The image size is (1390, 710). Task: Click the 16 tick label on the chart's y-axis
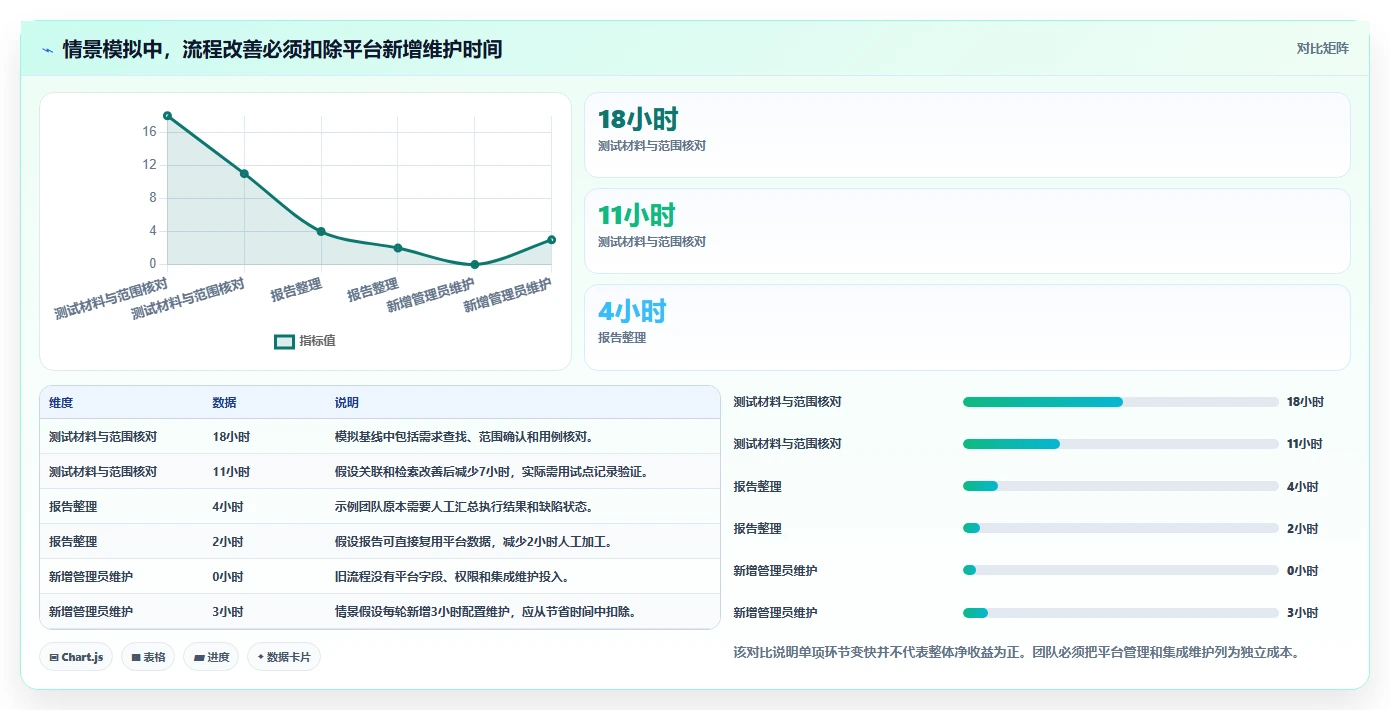point(149,132)
